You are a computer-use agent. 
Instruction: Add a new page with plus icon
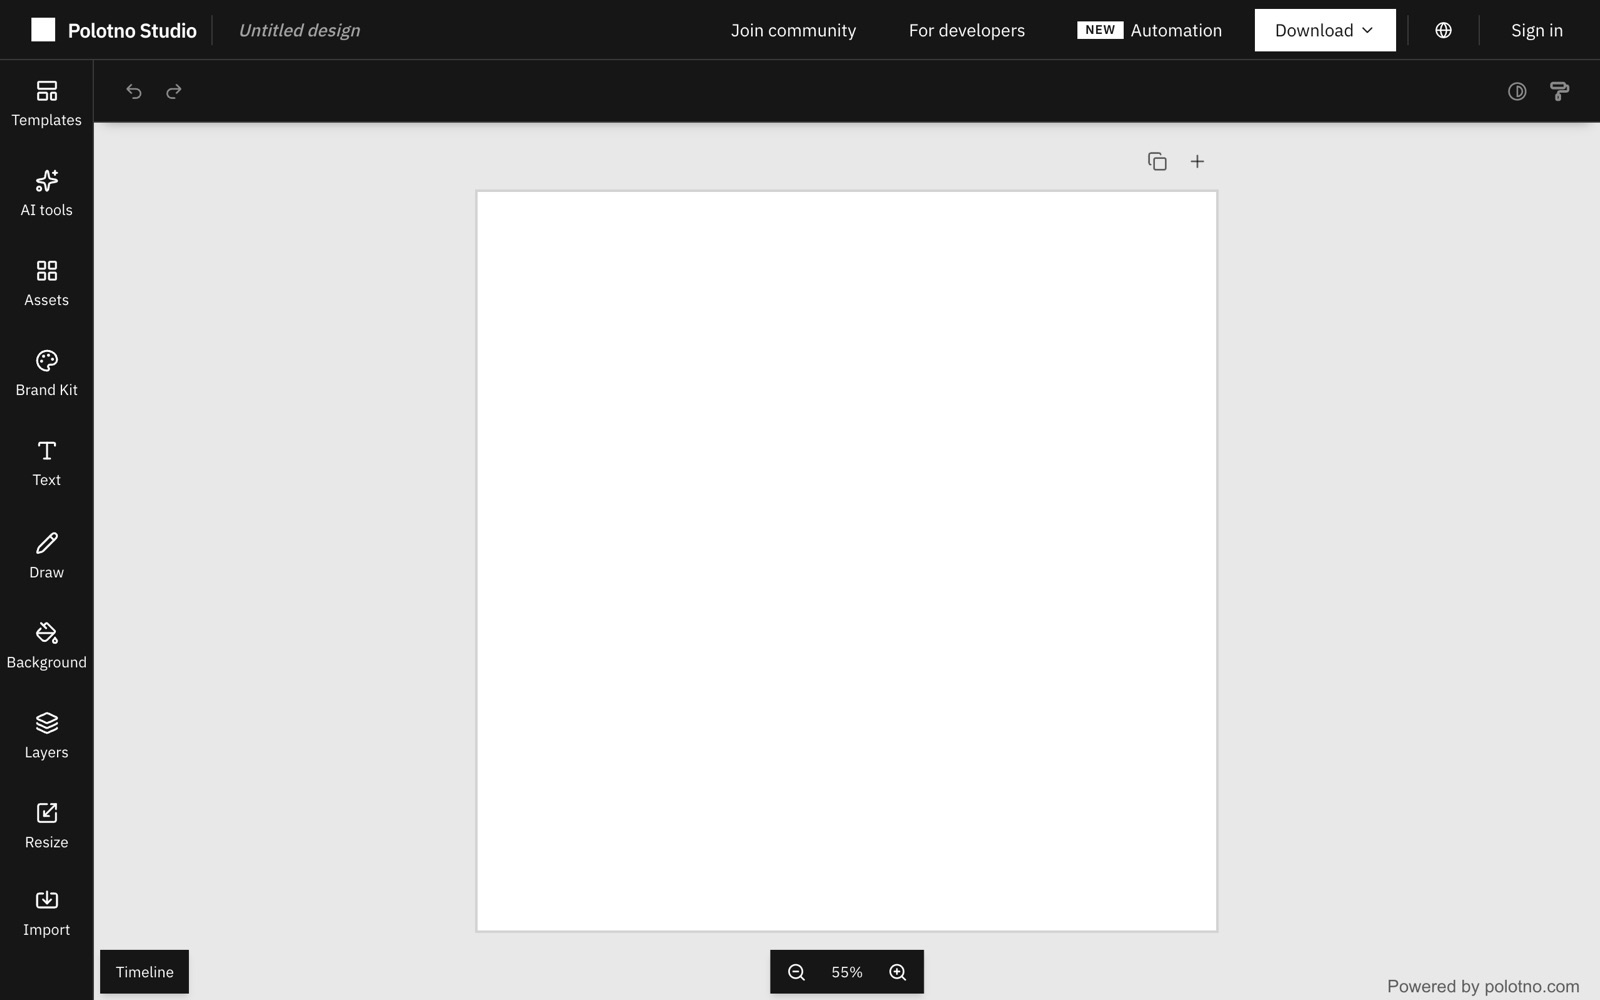point(1197,161)
